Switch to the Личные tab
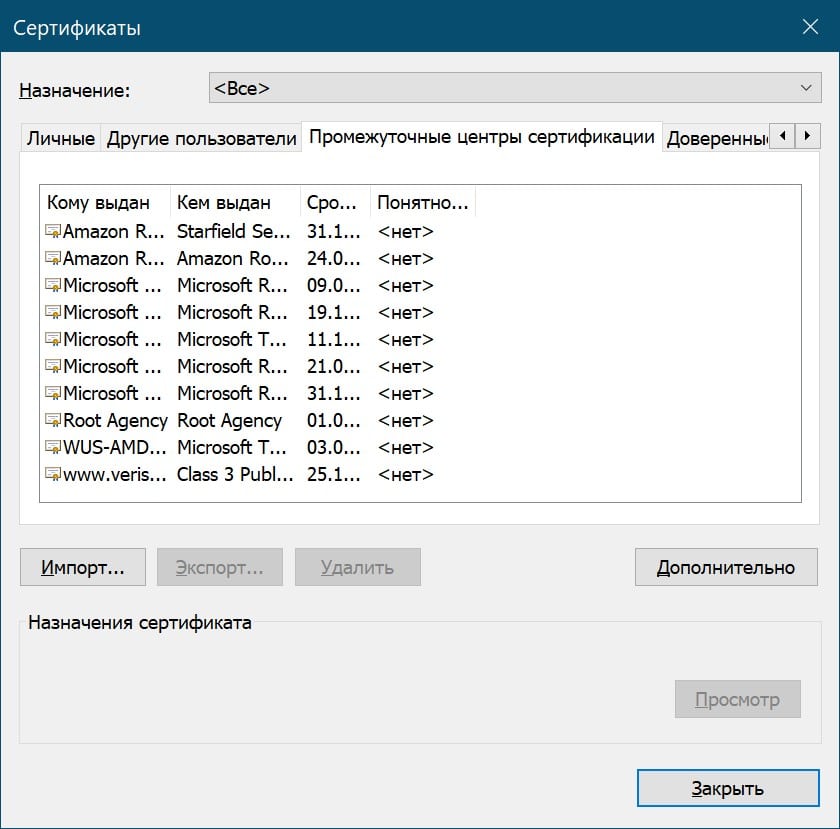 pos(61,138)
